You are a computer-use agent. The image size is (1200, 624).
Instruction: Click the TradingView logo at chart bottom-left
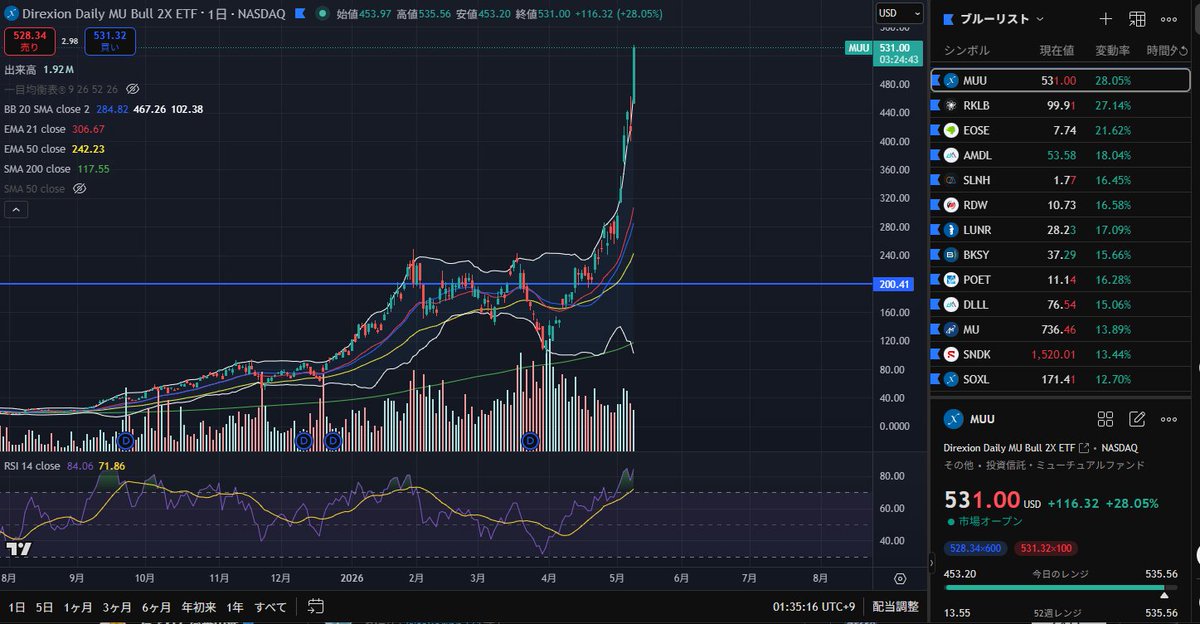pos(18,548)
